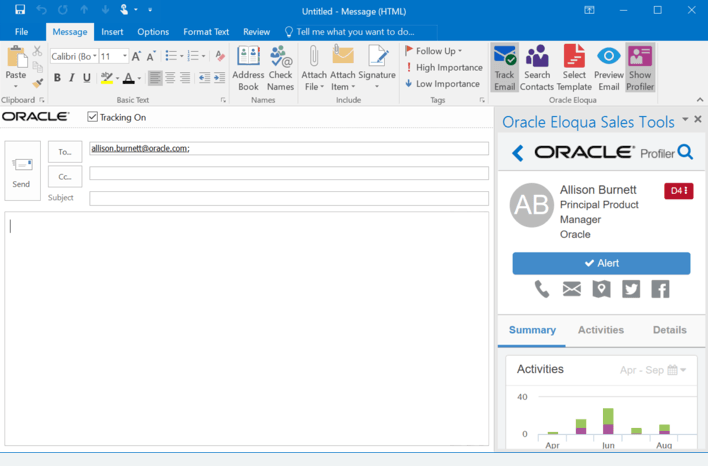This screenshot has width=708, height=466.
Task: Click the text highlight color button
Action: click(x=107, y=78)
